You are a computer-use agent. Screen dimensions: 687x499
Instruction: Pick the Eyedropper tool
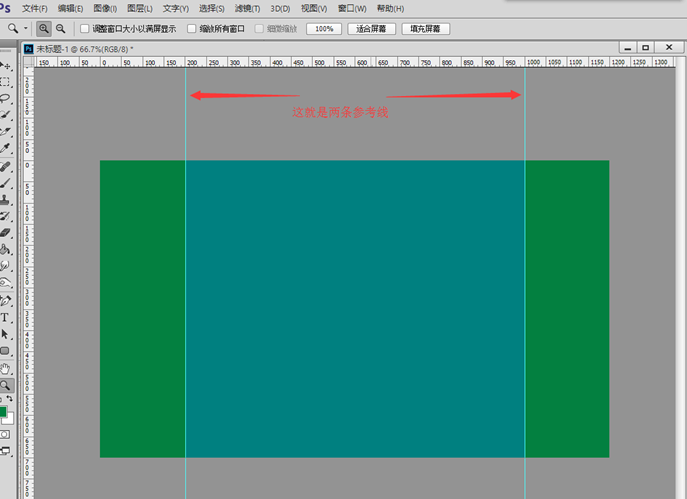(6, 148)
